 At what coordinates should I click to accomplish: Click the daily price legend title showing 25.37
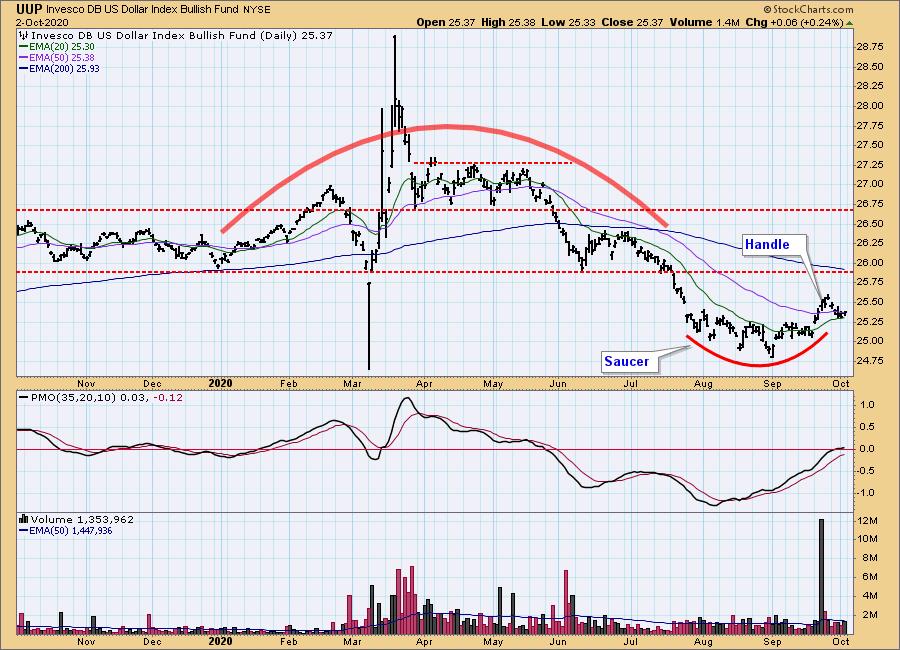click(x=181, y=35)
